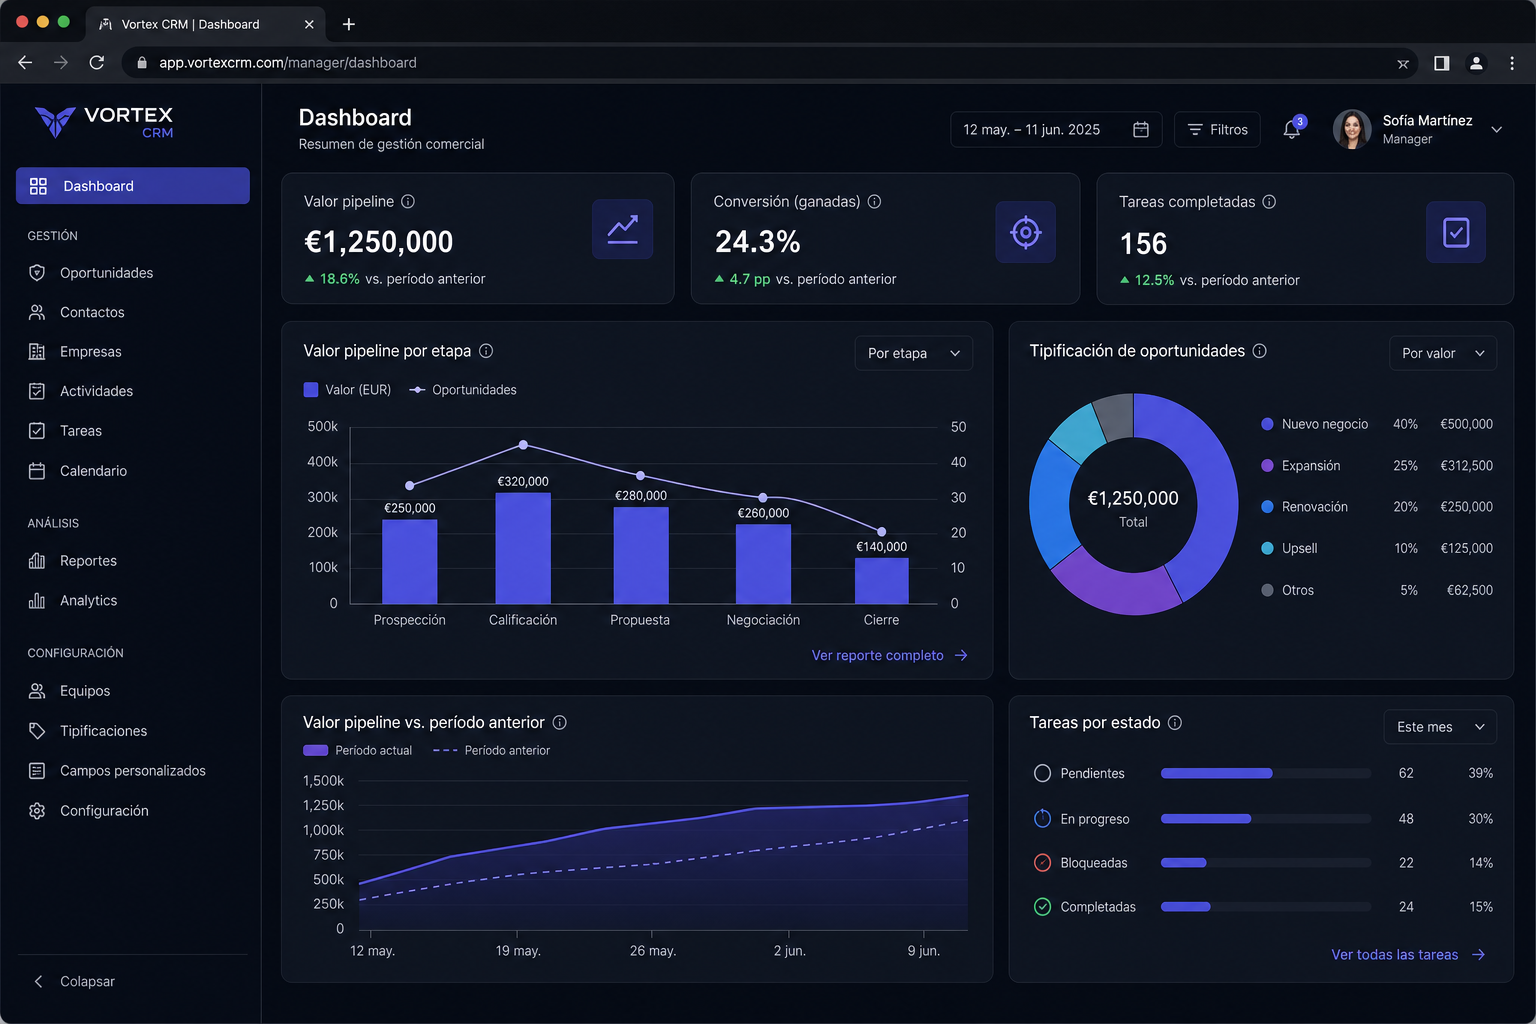Screen dimensions: 1536x1024
Task: Click the En progreso status circle
Action: 1042,818
